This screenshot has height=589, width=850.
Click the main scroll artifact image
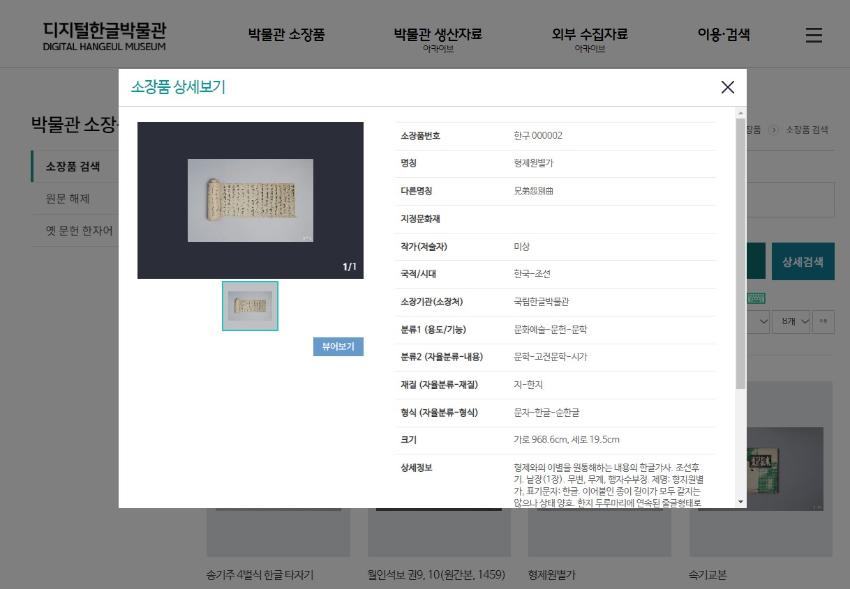click(x=250, y=200)
